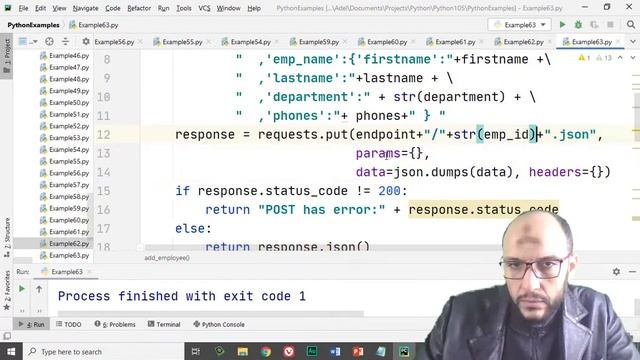
Task: Toggle the Project tool window sidebar tab
Action: click(7, 56)
